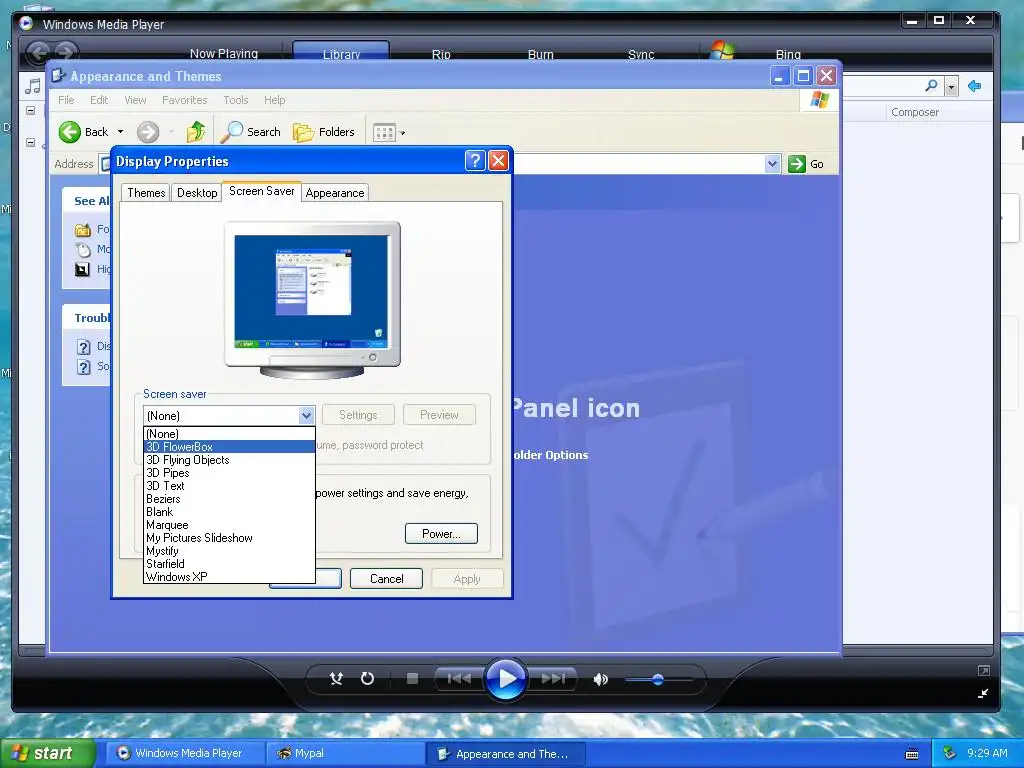Open the Desktop tab

click(197, 193)
